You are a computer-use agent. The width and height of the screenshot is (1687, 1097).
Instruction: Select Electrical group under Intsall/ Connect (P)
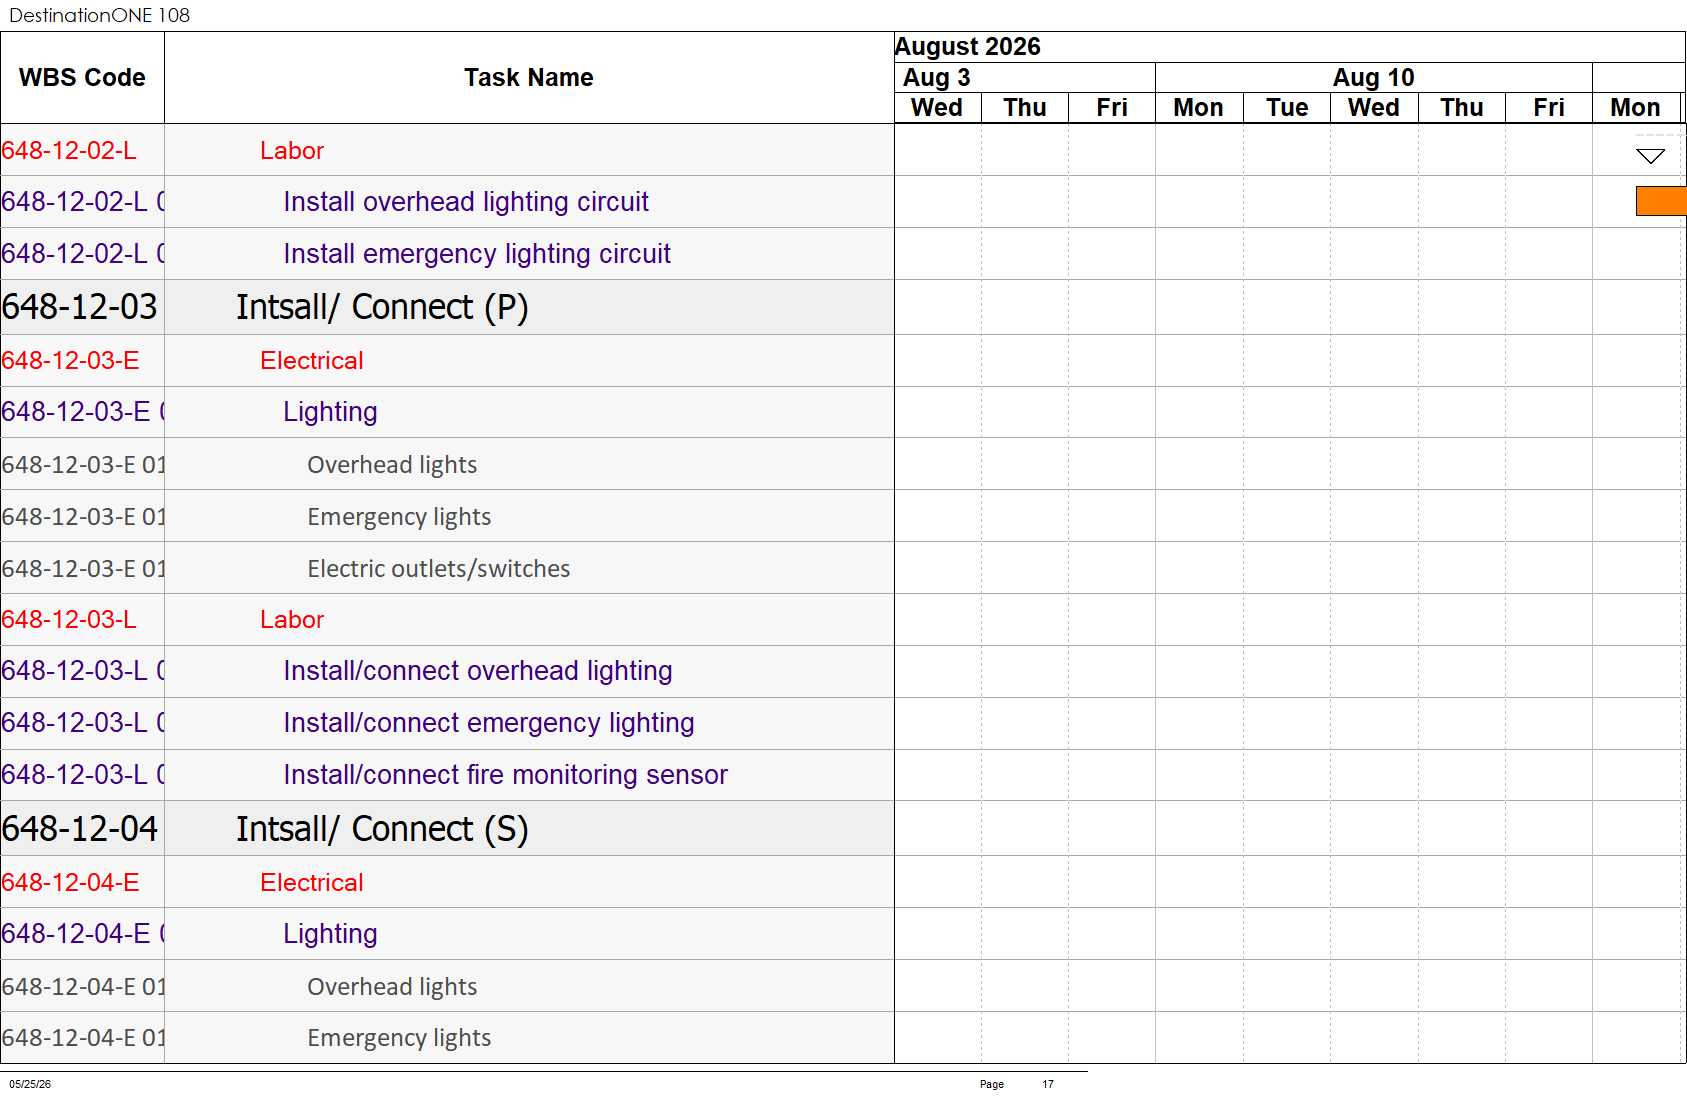[x=312, y=360]
